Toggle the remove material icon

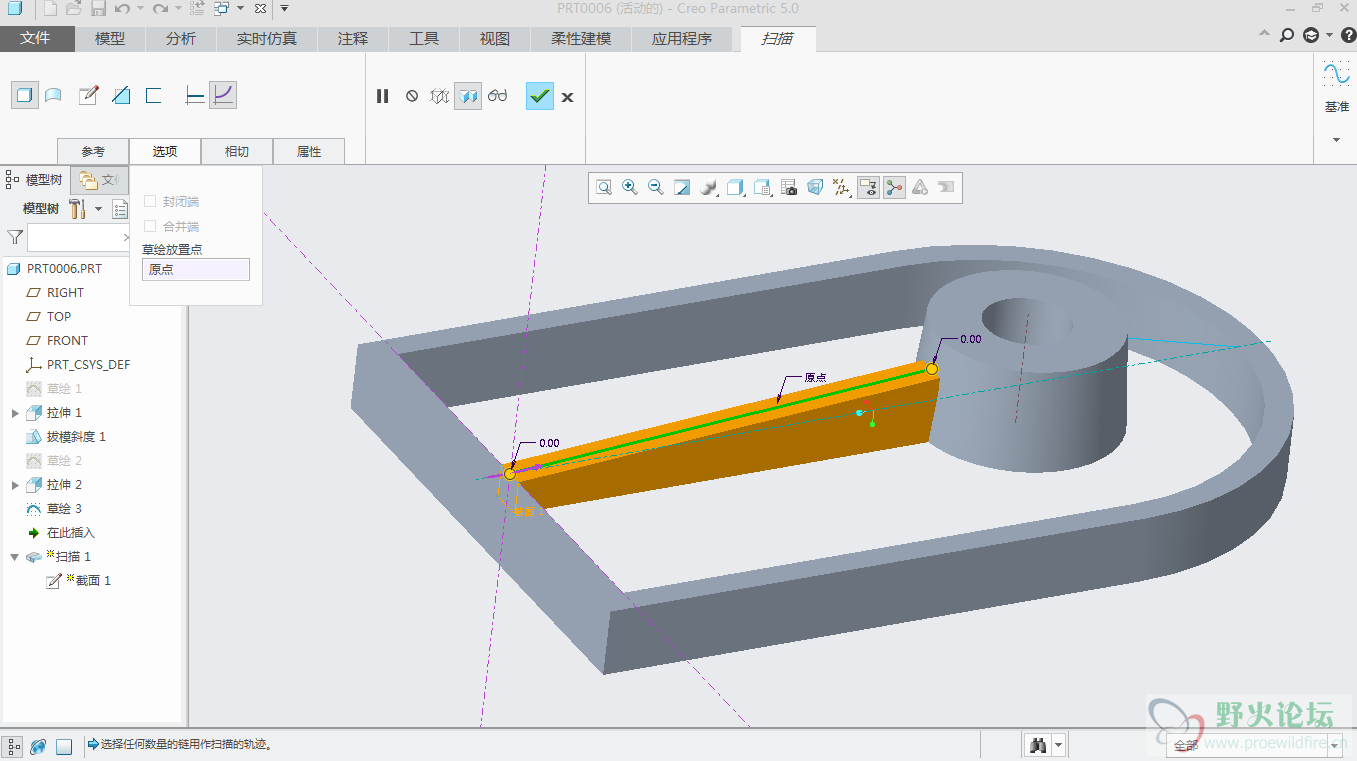point(121,96)
